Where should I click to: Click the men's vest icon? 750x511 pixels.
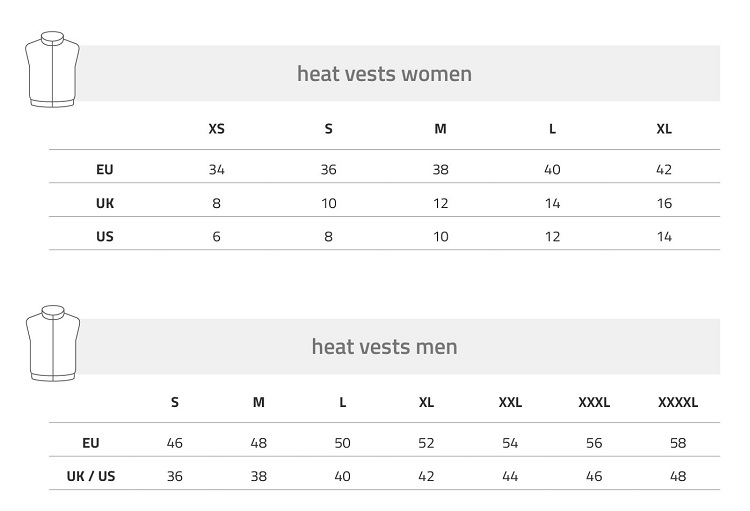pos(52,343)
